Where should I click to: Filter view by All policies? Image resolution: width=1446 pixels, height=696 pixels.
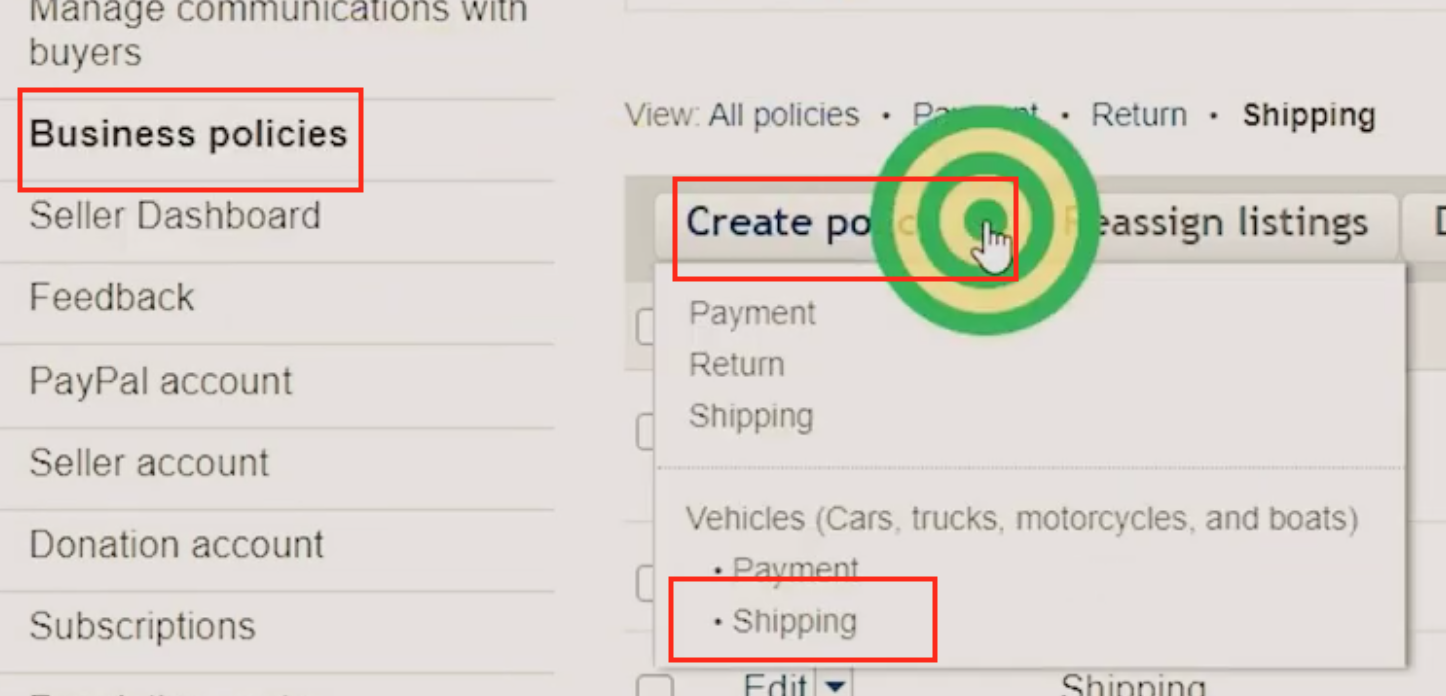(x=784, y=115)
